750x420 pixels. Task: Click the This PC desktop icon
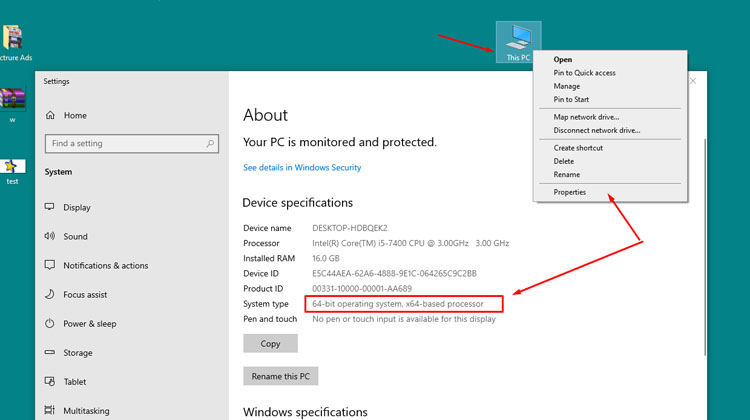517,40
